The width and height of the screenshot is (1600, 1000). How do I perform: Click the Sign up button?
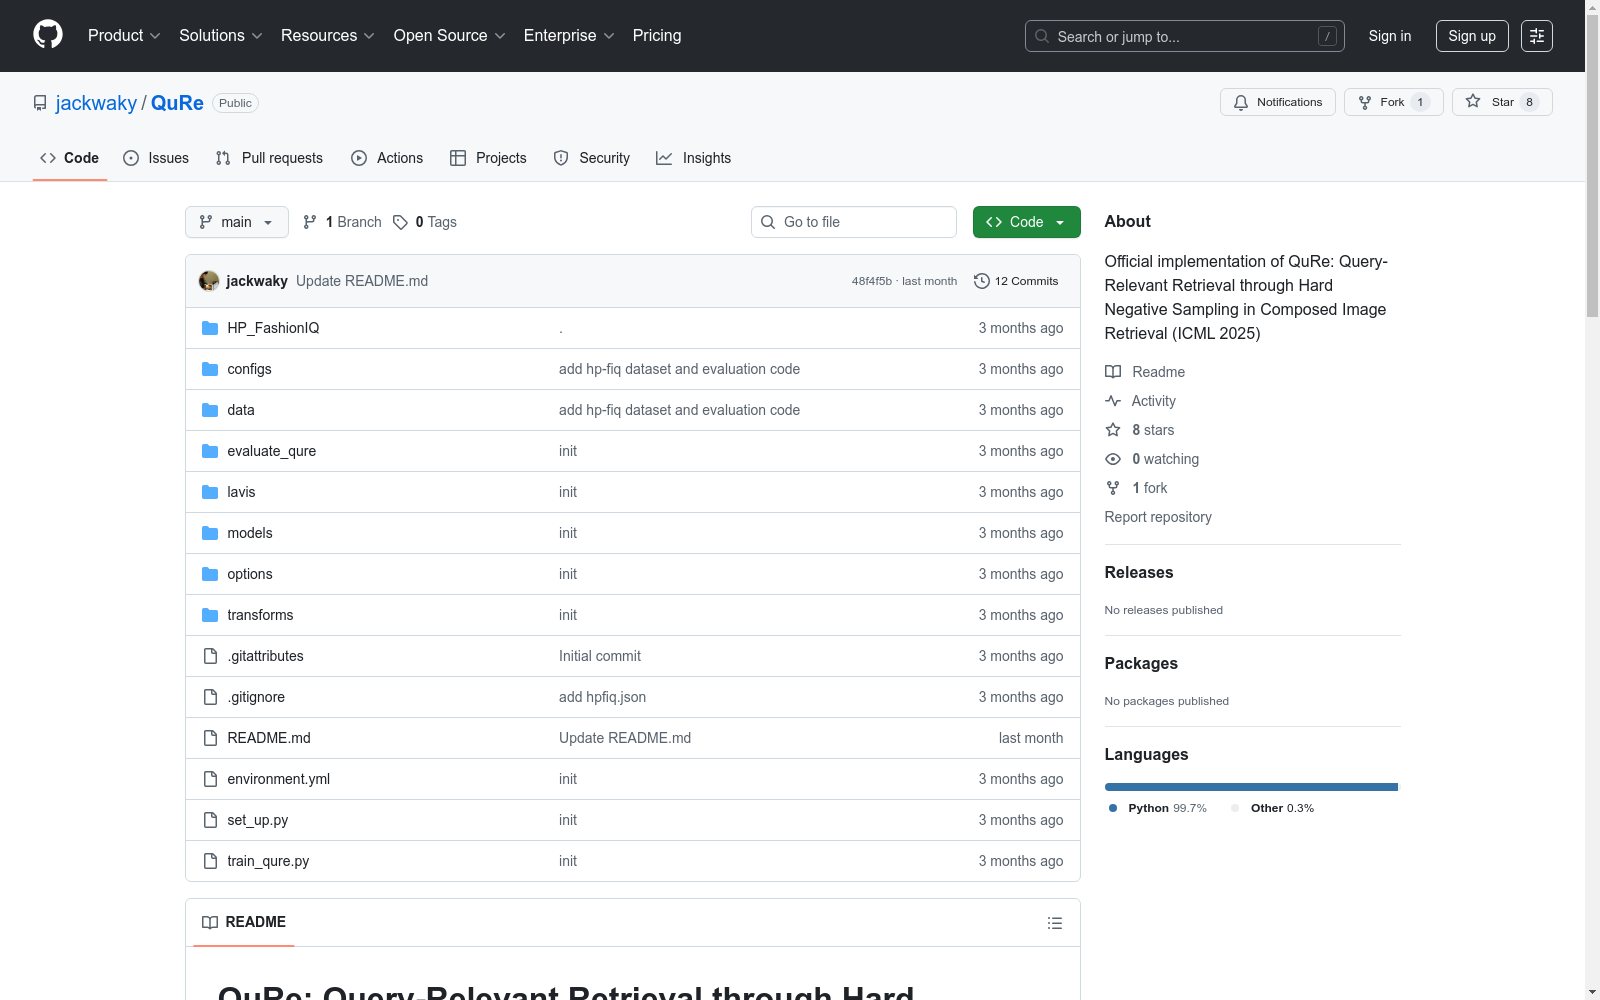[1472, 36]
